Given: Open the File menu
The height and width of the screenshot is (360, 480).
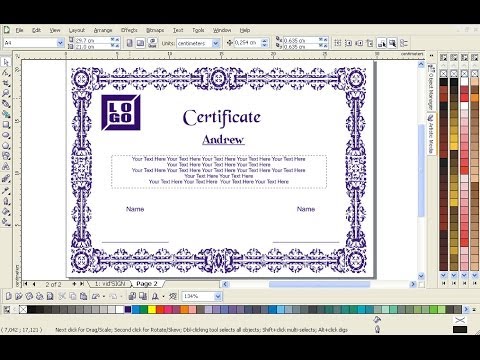Looking at the screenshot, I should coord(19,30).
